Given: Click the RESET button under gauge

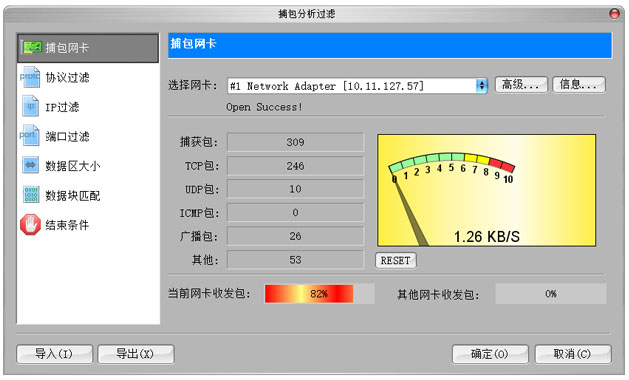Looking at the screenshot, I should click(x=396, y=260).
